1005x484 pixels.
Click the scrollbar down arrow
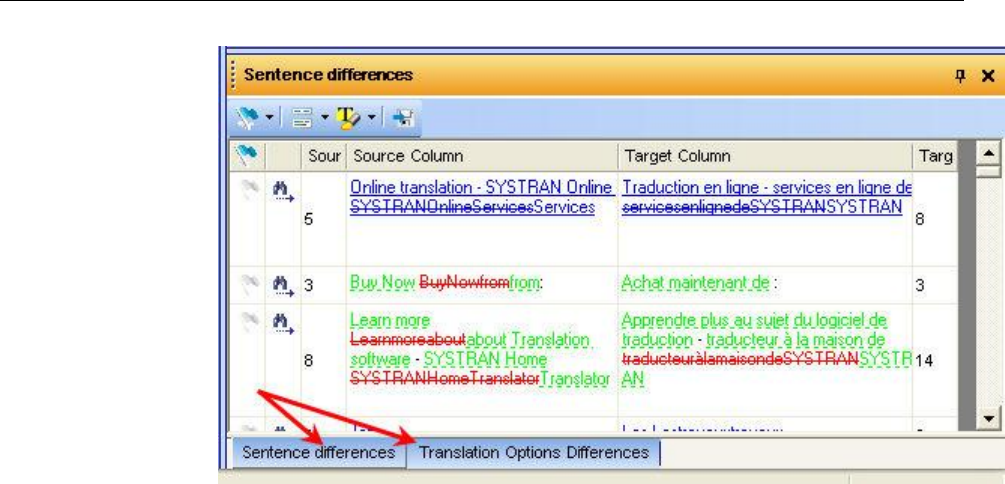click(988, 418)
